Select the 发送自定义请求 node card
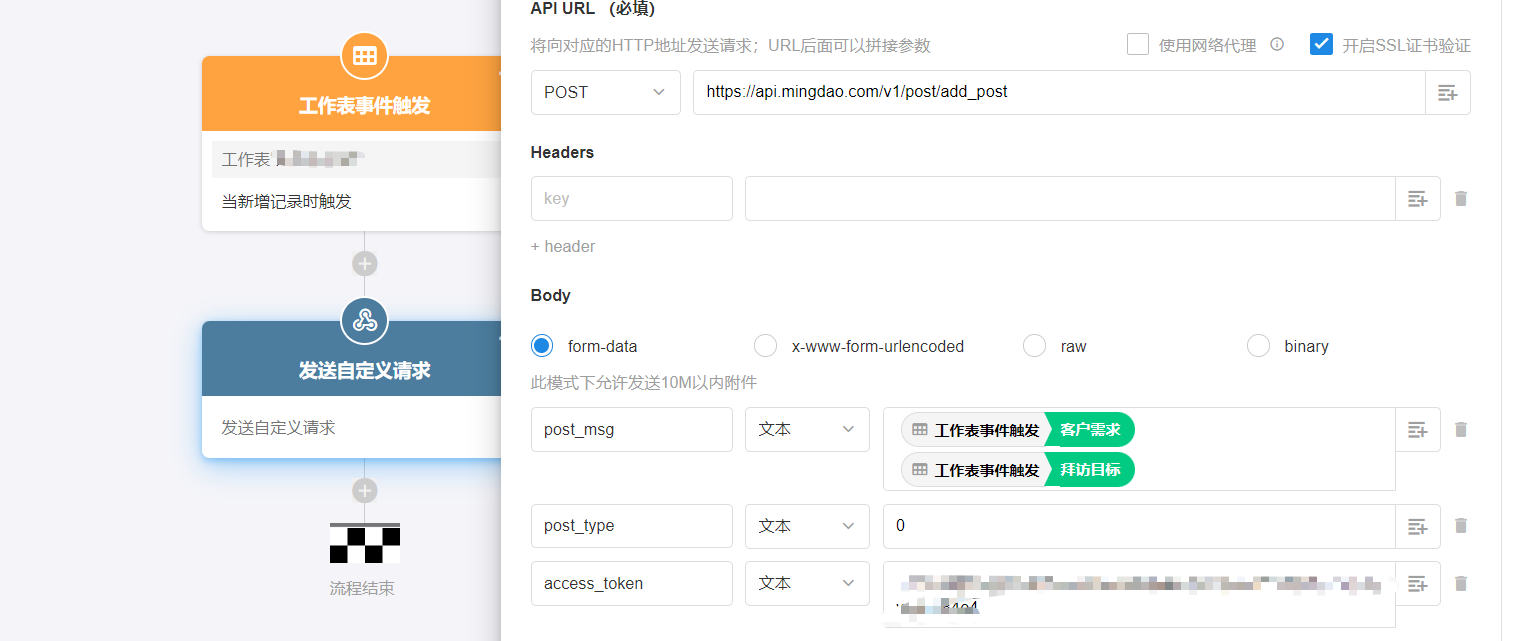This screenshot has width=1516, height=641. (x=352, y=389)
